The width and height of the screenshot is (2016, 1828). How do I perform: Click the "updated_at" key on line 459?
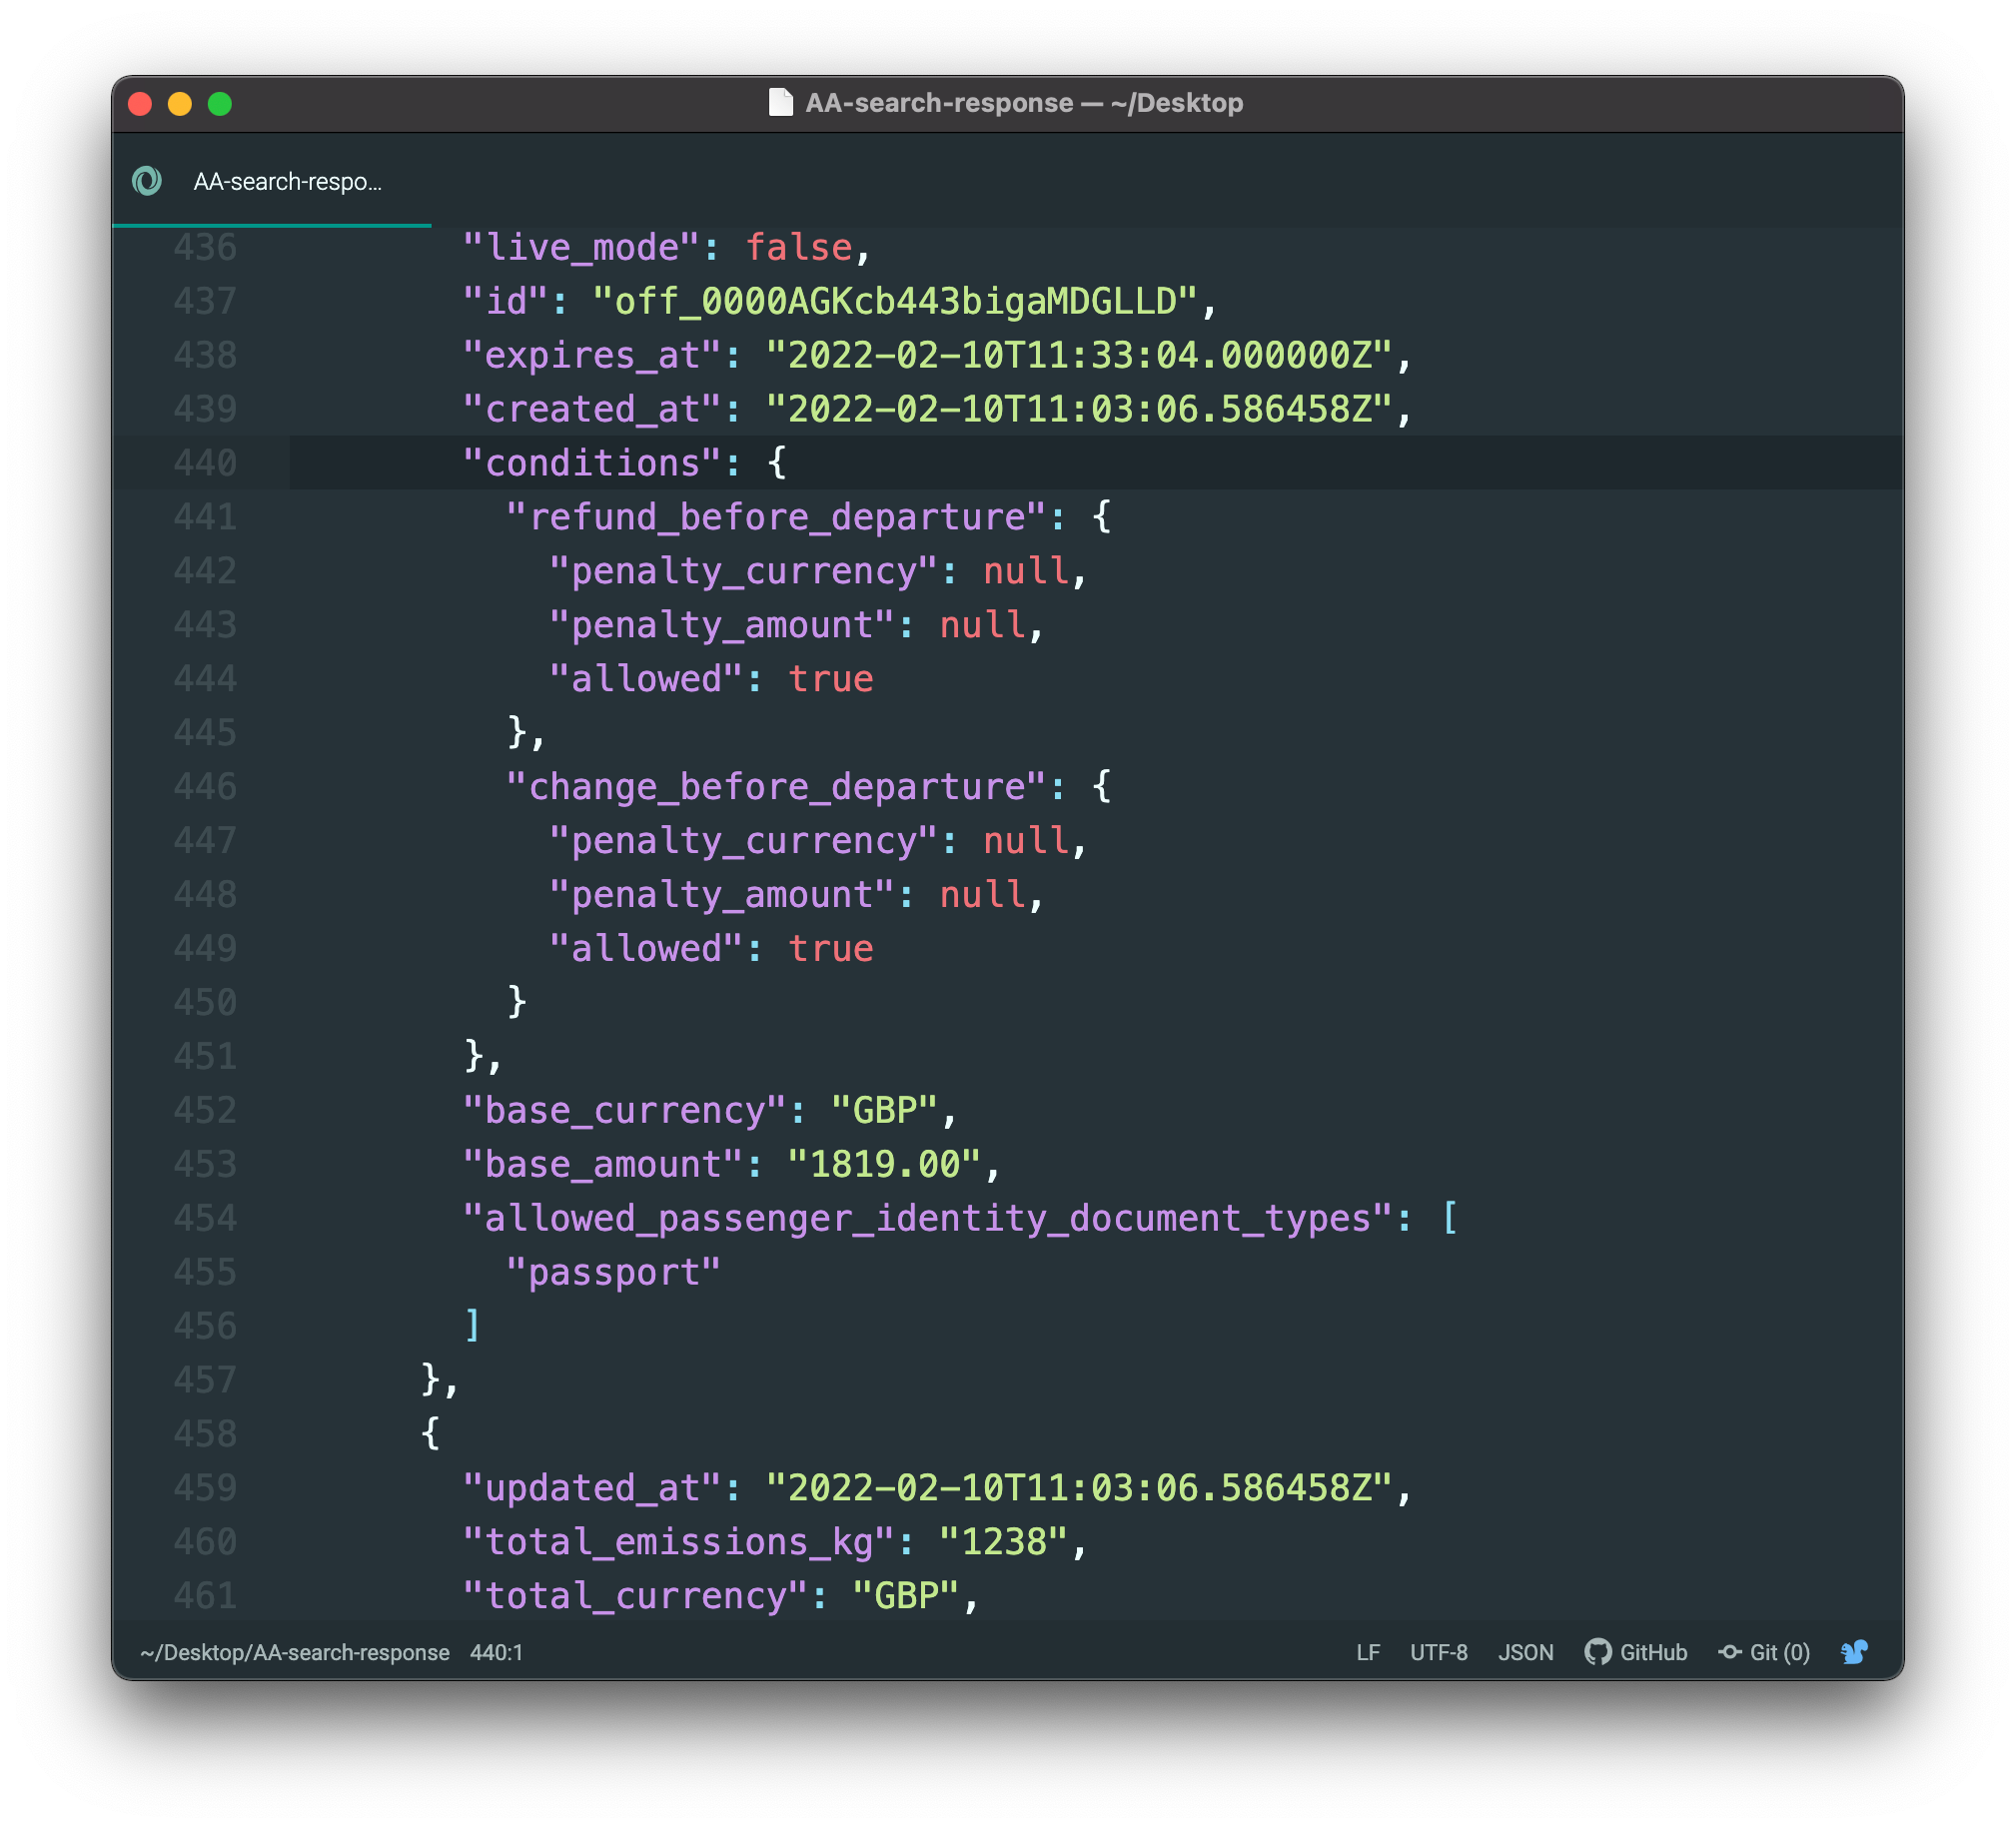(592, 1489)
